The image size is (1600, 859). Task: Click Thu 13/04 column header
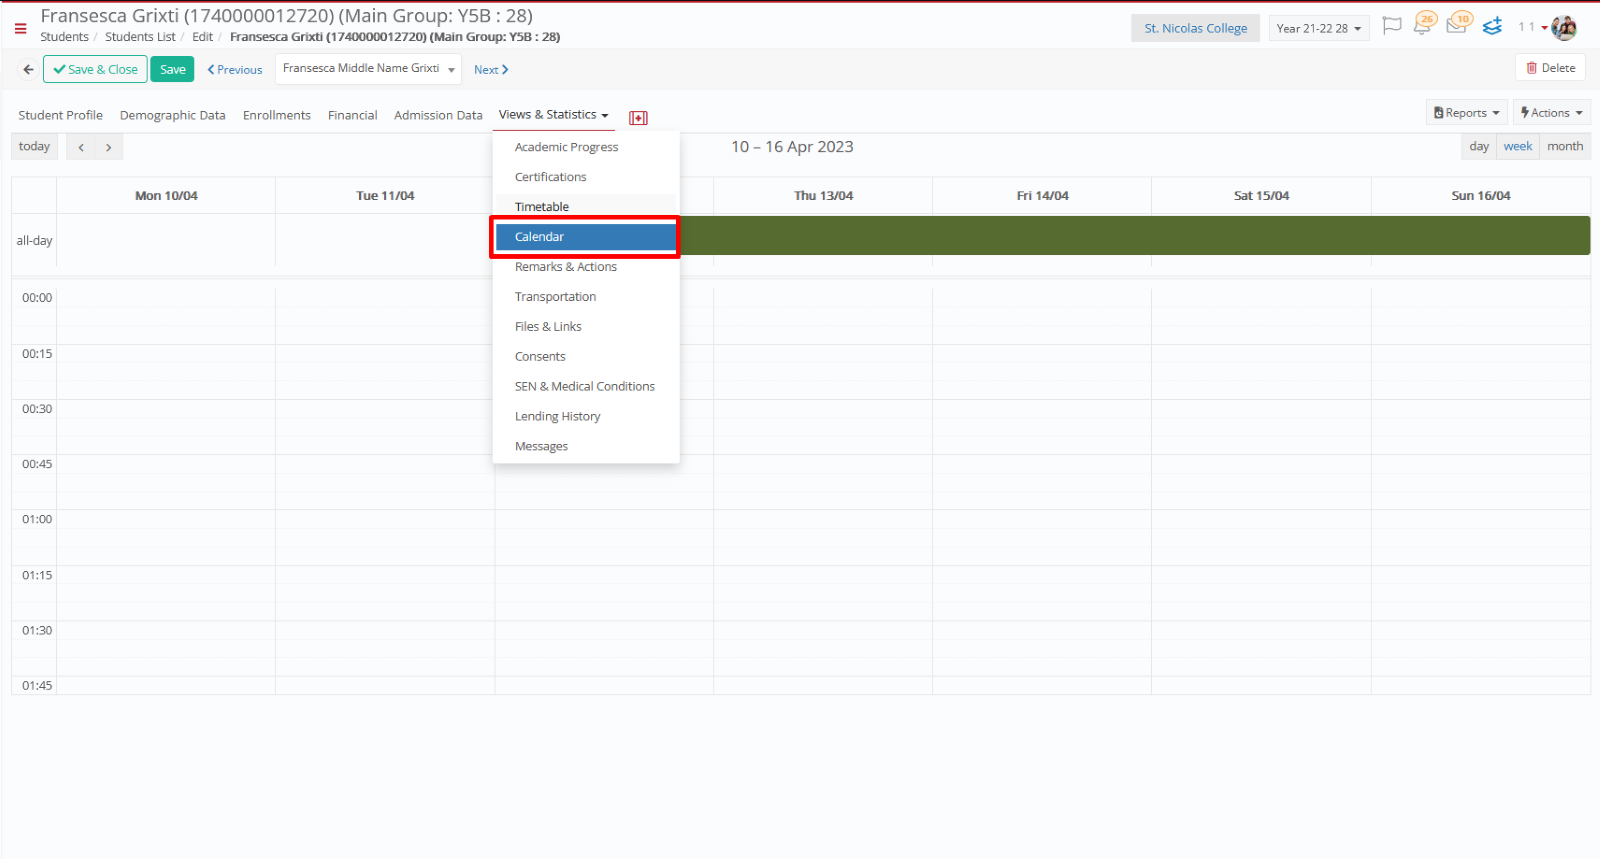[x=823, y=196]
